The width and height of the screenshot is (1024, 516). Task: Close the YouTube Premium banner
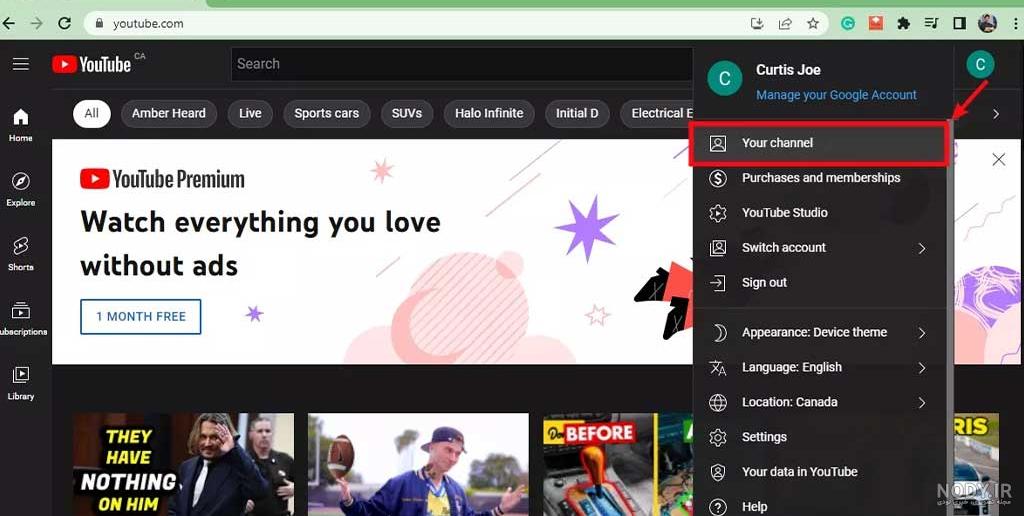(999, 159)
